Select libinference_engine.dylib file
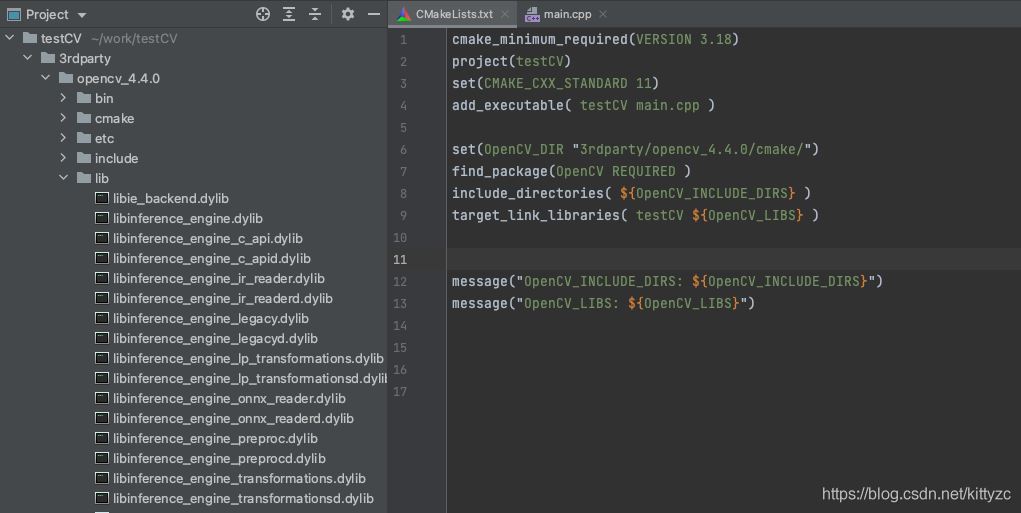The width and height of the screenshot is (1021, 513). click(188, 219)
